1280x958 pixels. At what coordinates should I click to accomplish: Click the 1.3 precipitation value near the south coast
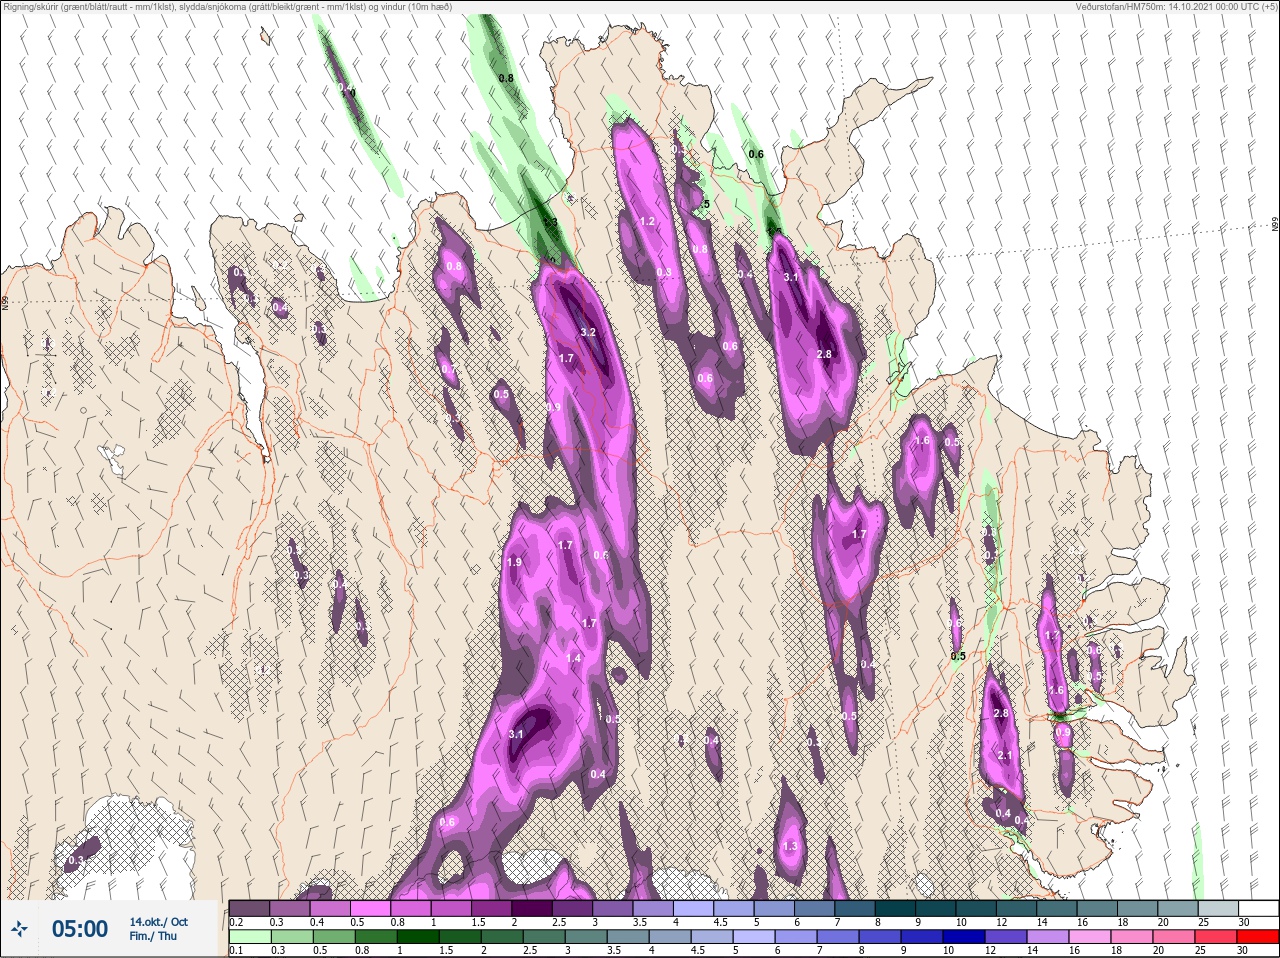click(x=790, y=847)
